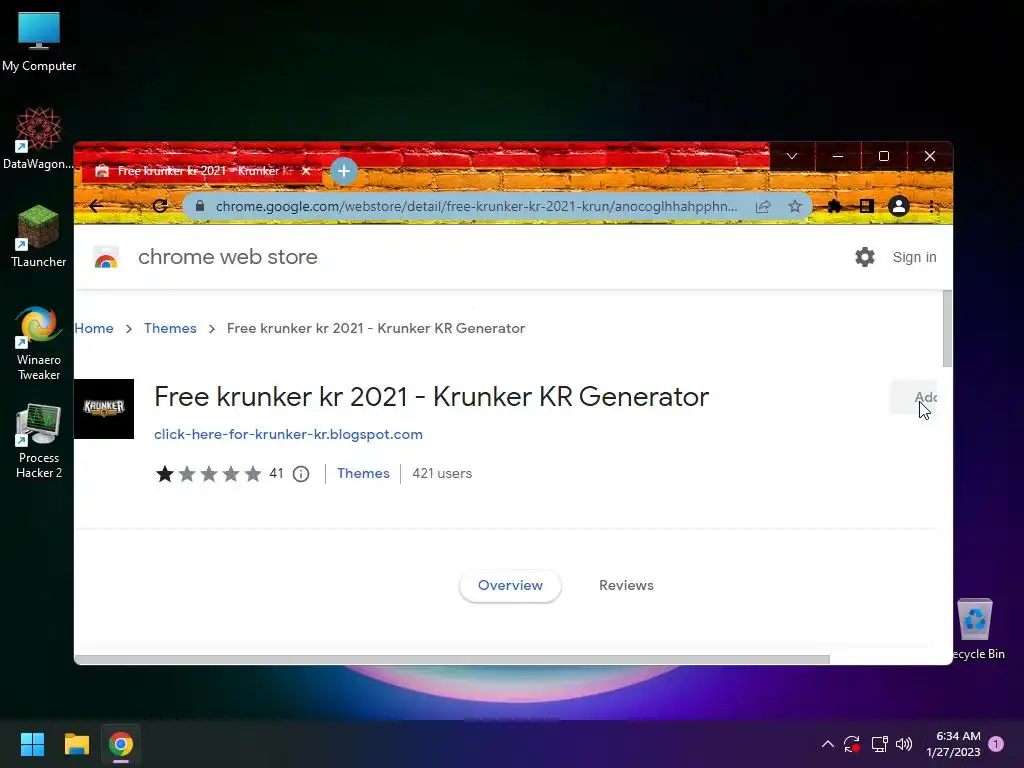Screen dimensions: 1024x768
Task: Open the Chrome tab search dropdown
Action: (792, 156)
